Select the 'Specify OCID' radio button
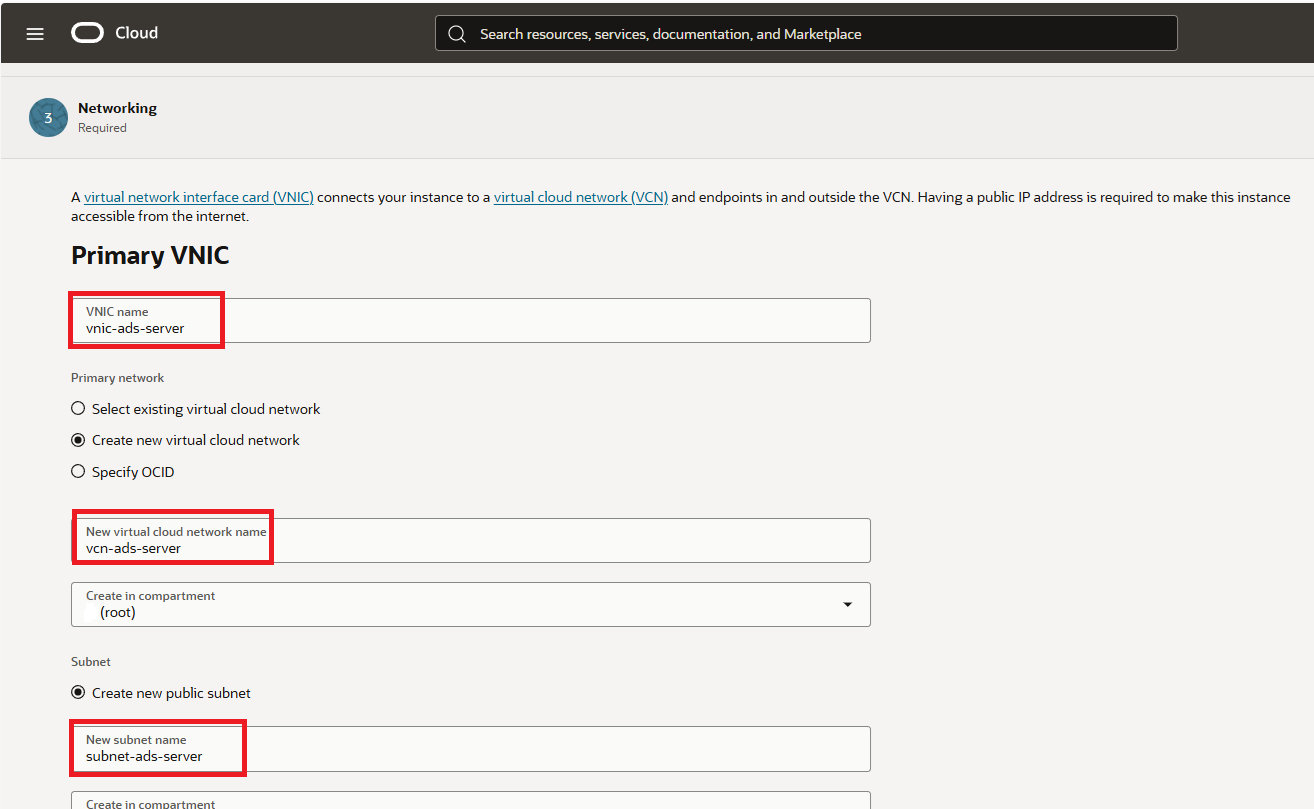This screenshot has height=809, width=1314. tap(78, 472)
